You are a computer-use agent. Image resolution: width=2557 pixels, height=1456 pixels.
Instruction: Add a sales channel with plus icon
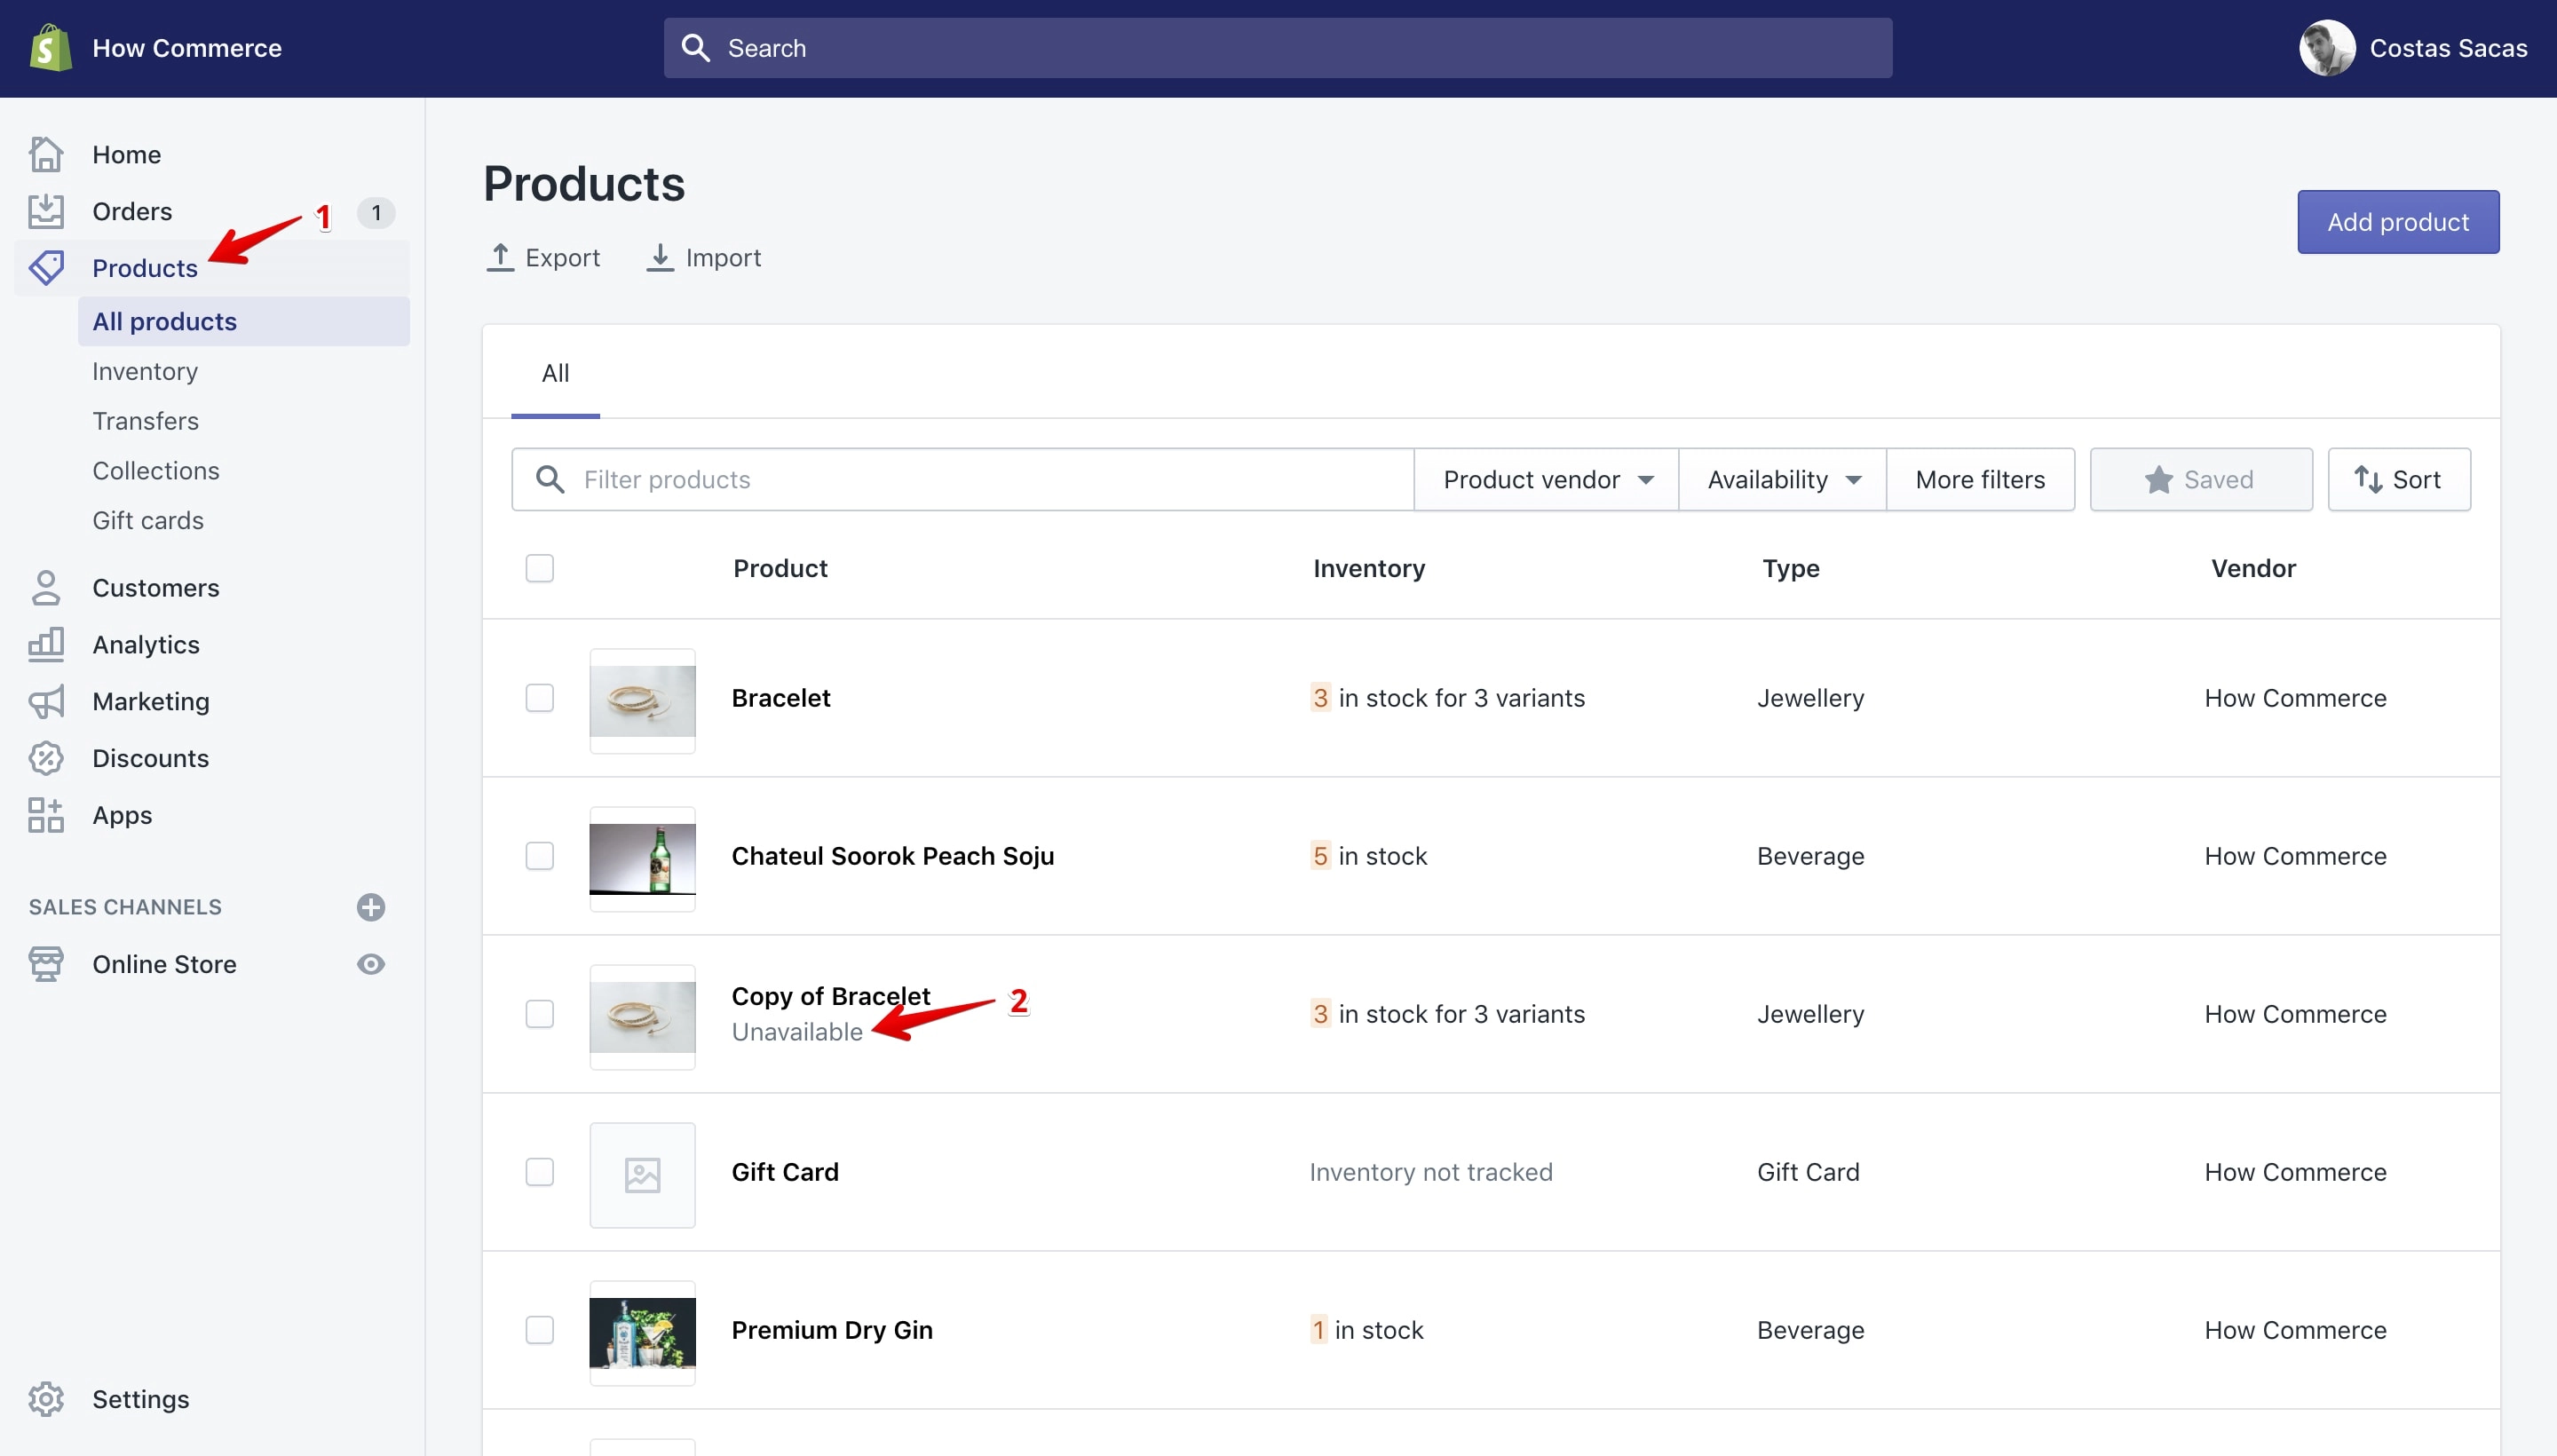point(371,907)
